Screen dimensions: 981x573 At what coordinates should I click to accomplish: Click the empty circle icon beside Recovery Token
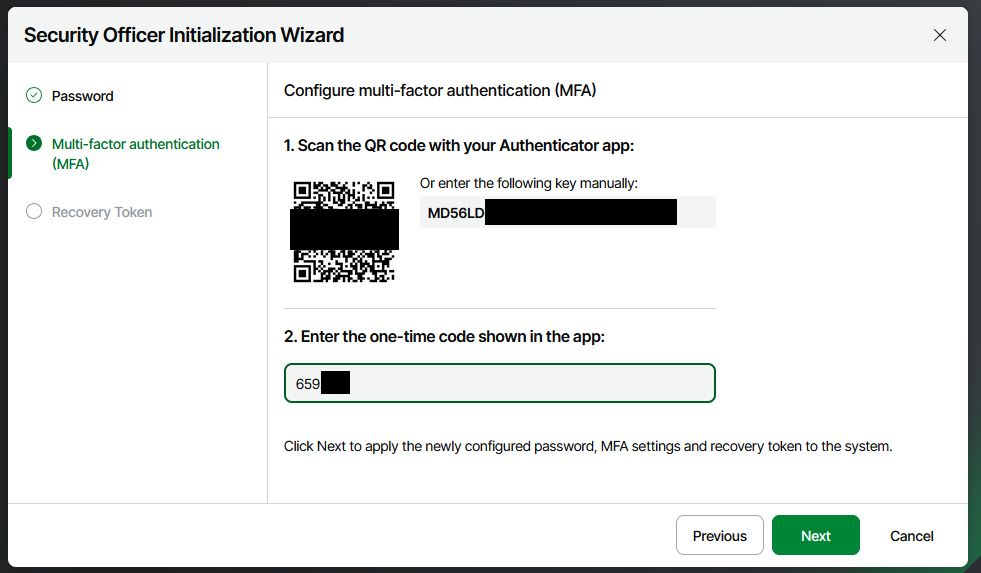(x=34, y=212)
